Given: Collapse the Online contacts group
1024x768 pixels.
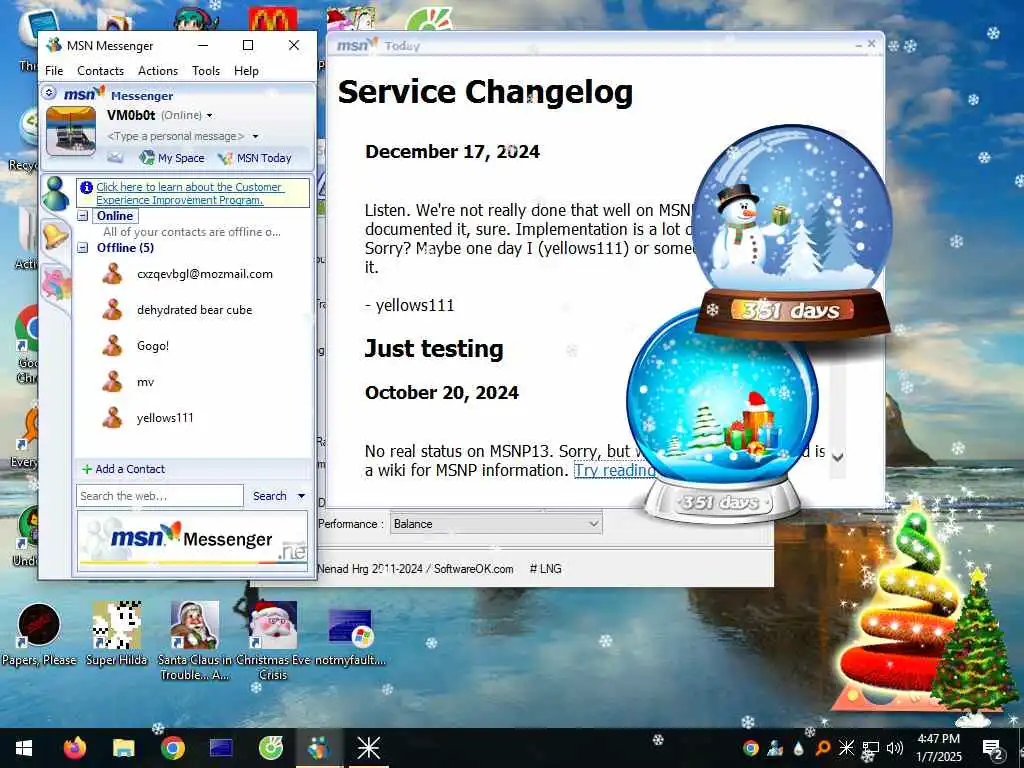Looking at the screenshot, I should tap(83, 216).
